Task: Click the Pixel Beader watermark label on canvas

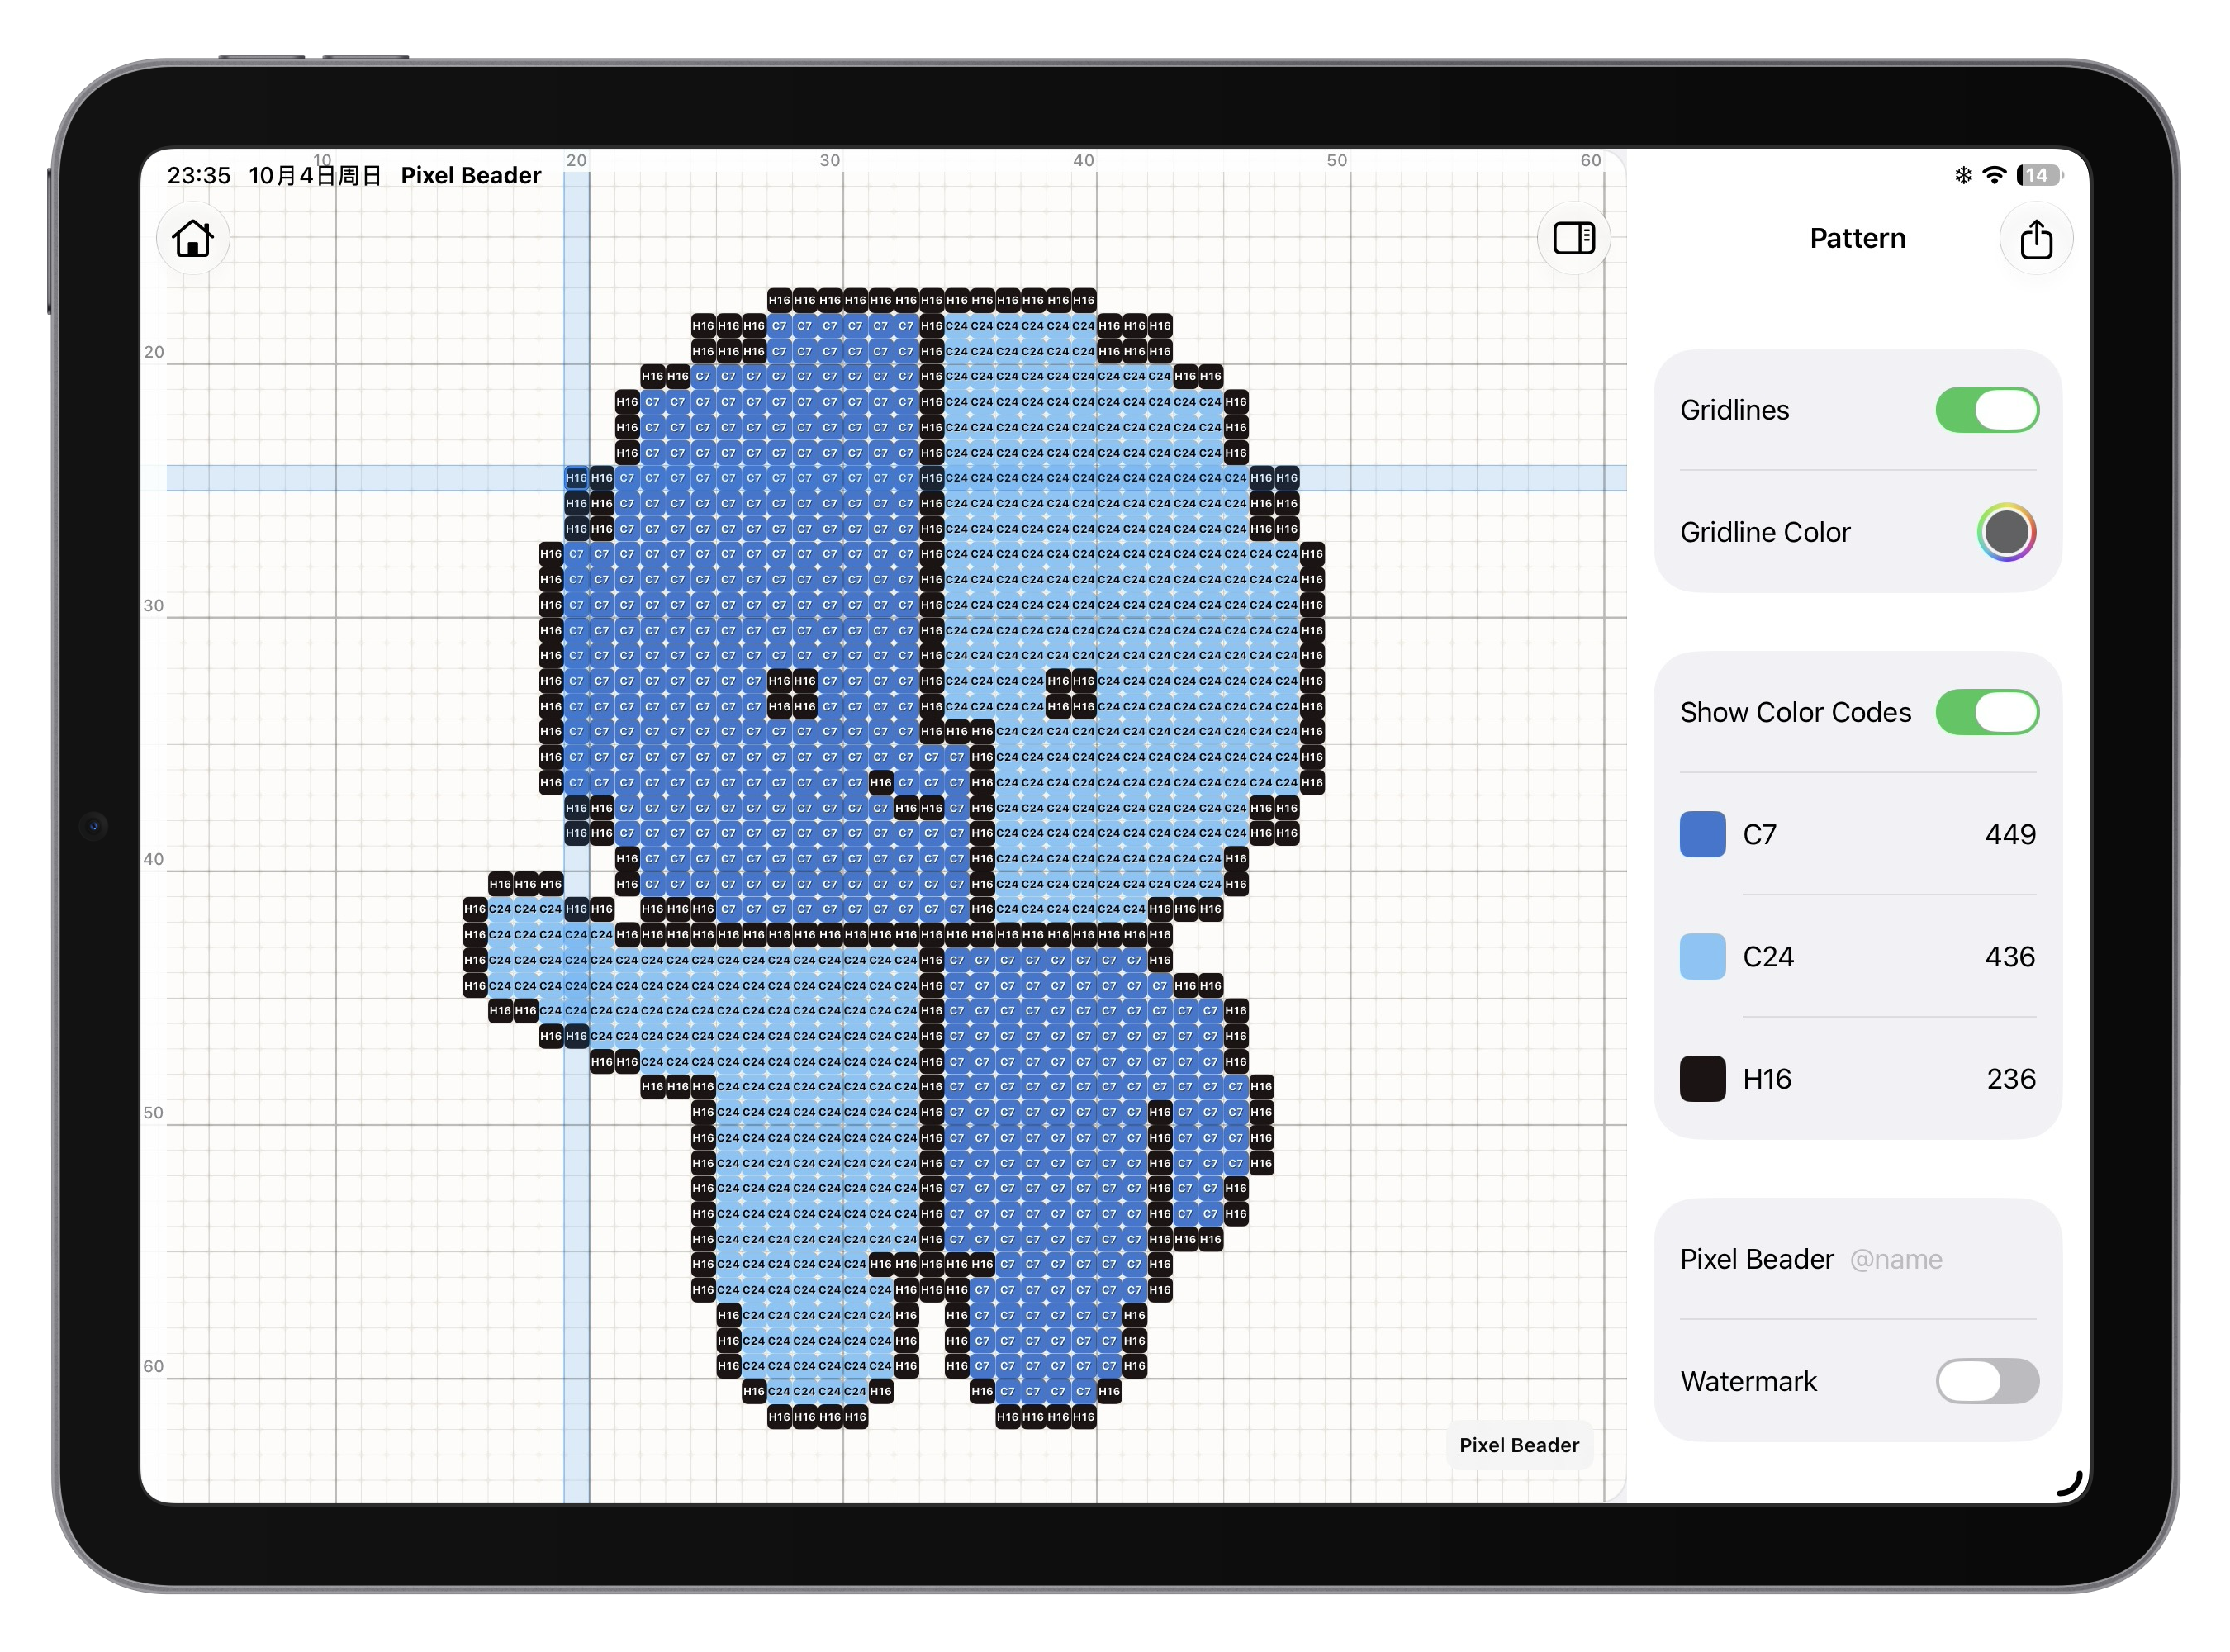Action: (1518, 1444)
